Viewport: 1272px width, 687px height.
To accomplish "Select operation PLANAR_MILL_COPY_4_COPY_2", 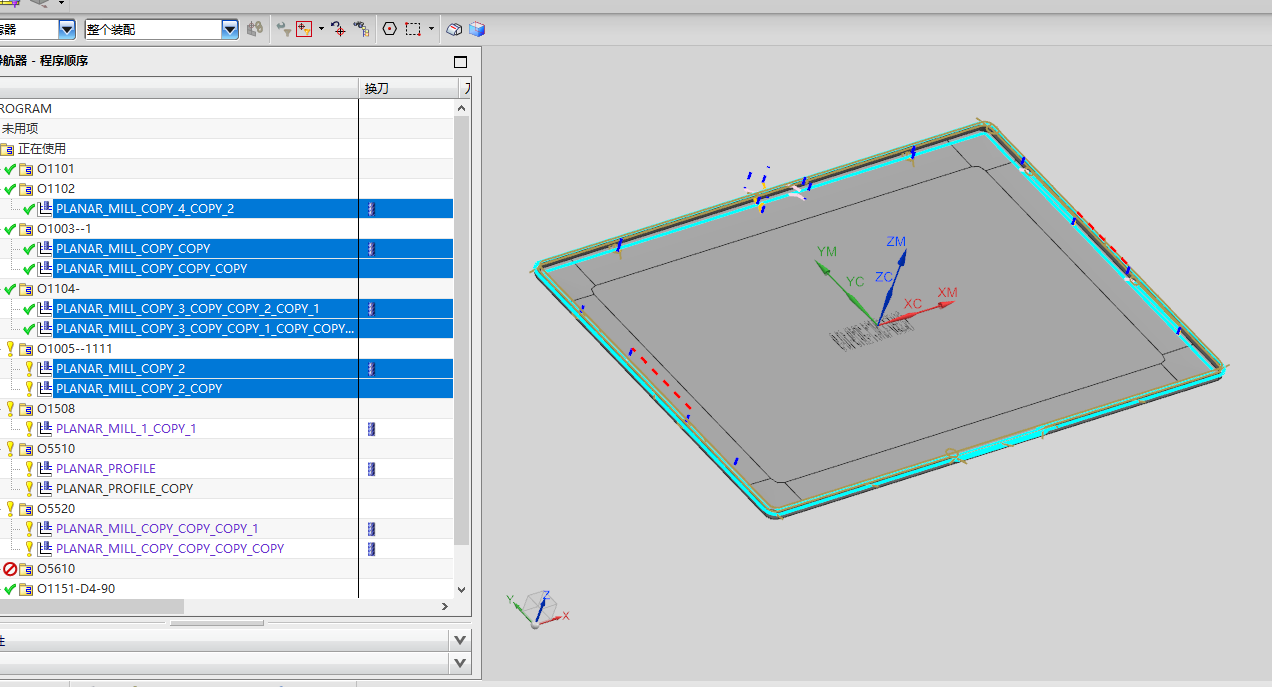I will (x=145, y=209).
